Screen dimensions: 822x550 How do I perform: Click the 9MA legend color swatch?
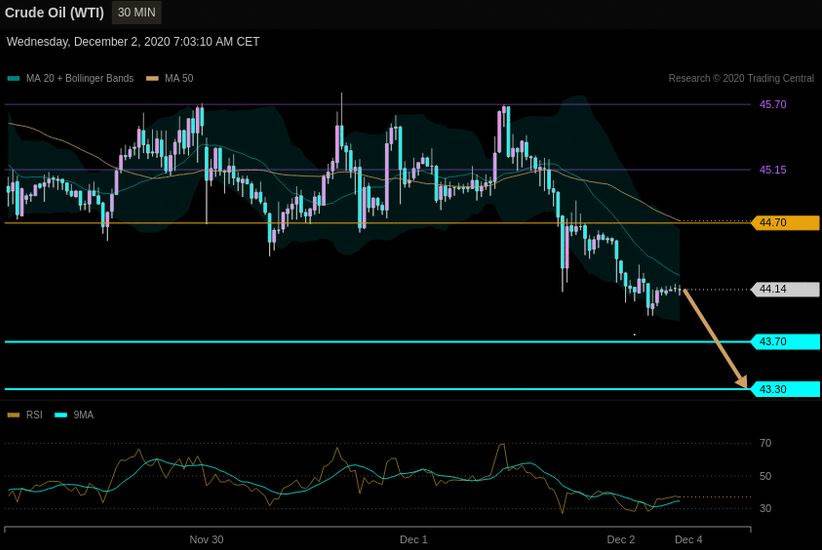click(61, 415)
